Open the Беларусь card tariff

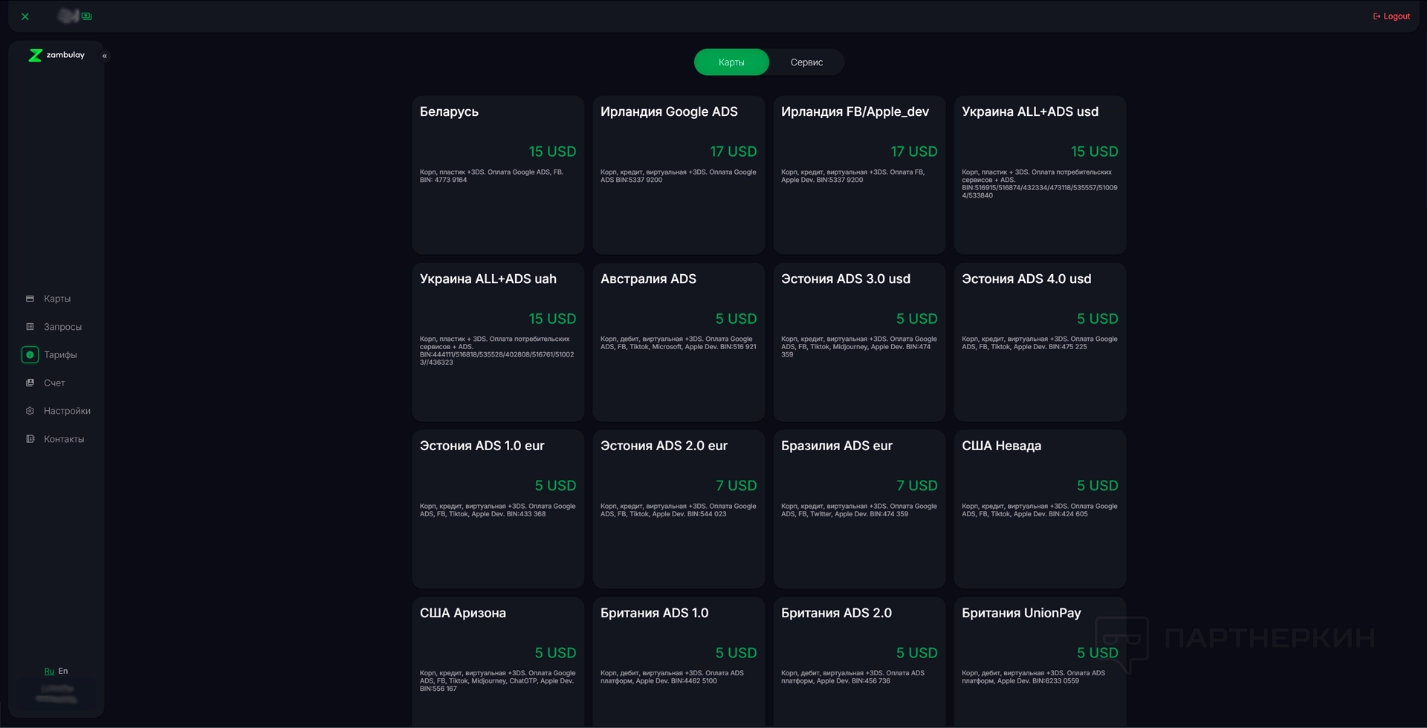[497, 174]
